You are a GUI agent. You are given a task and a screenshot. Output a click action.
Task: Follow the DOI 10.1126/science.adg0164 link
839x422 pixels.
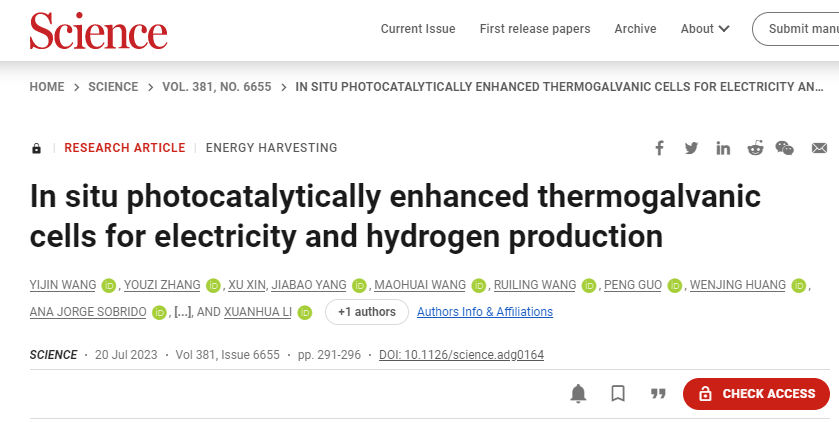(x=461, y=355)
